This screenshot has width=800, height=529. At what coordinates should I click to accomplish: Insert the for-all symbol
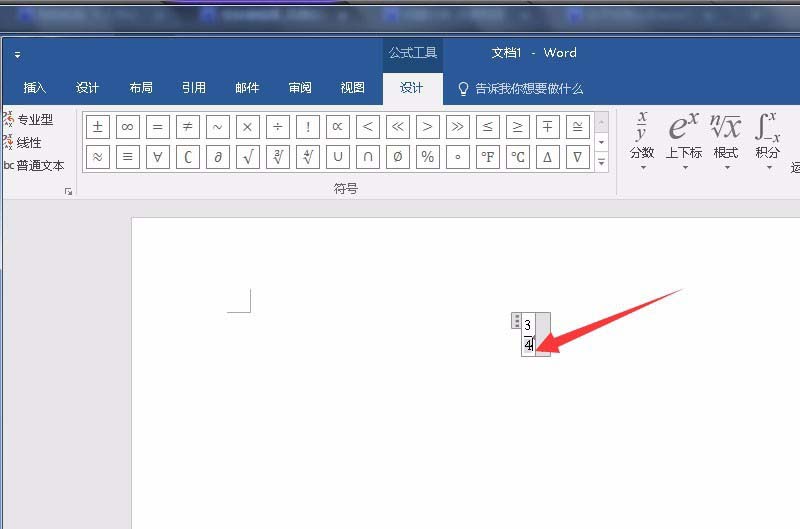158,157
